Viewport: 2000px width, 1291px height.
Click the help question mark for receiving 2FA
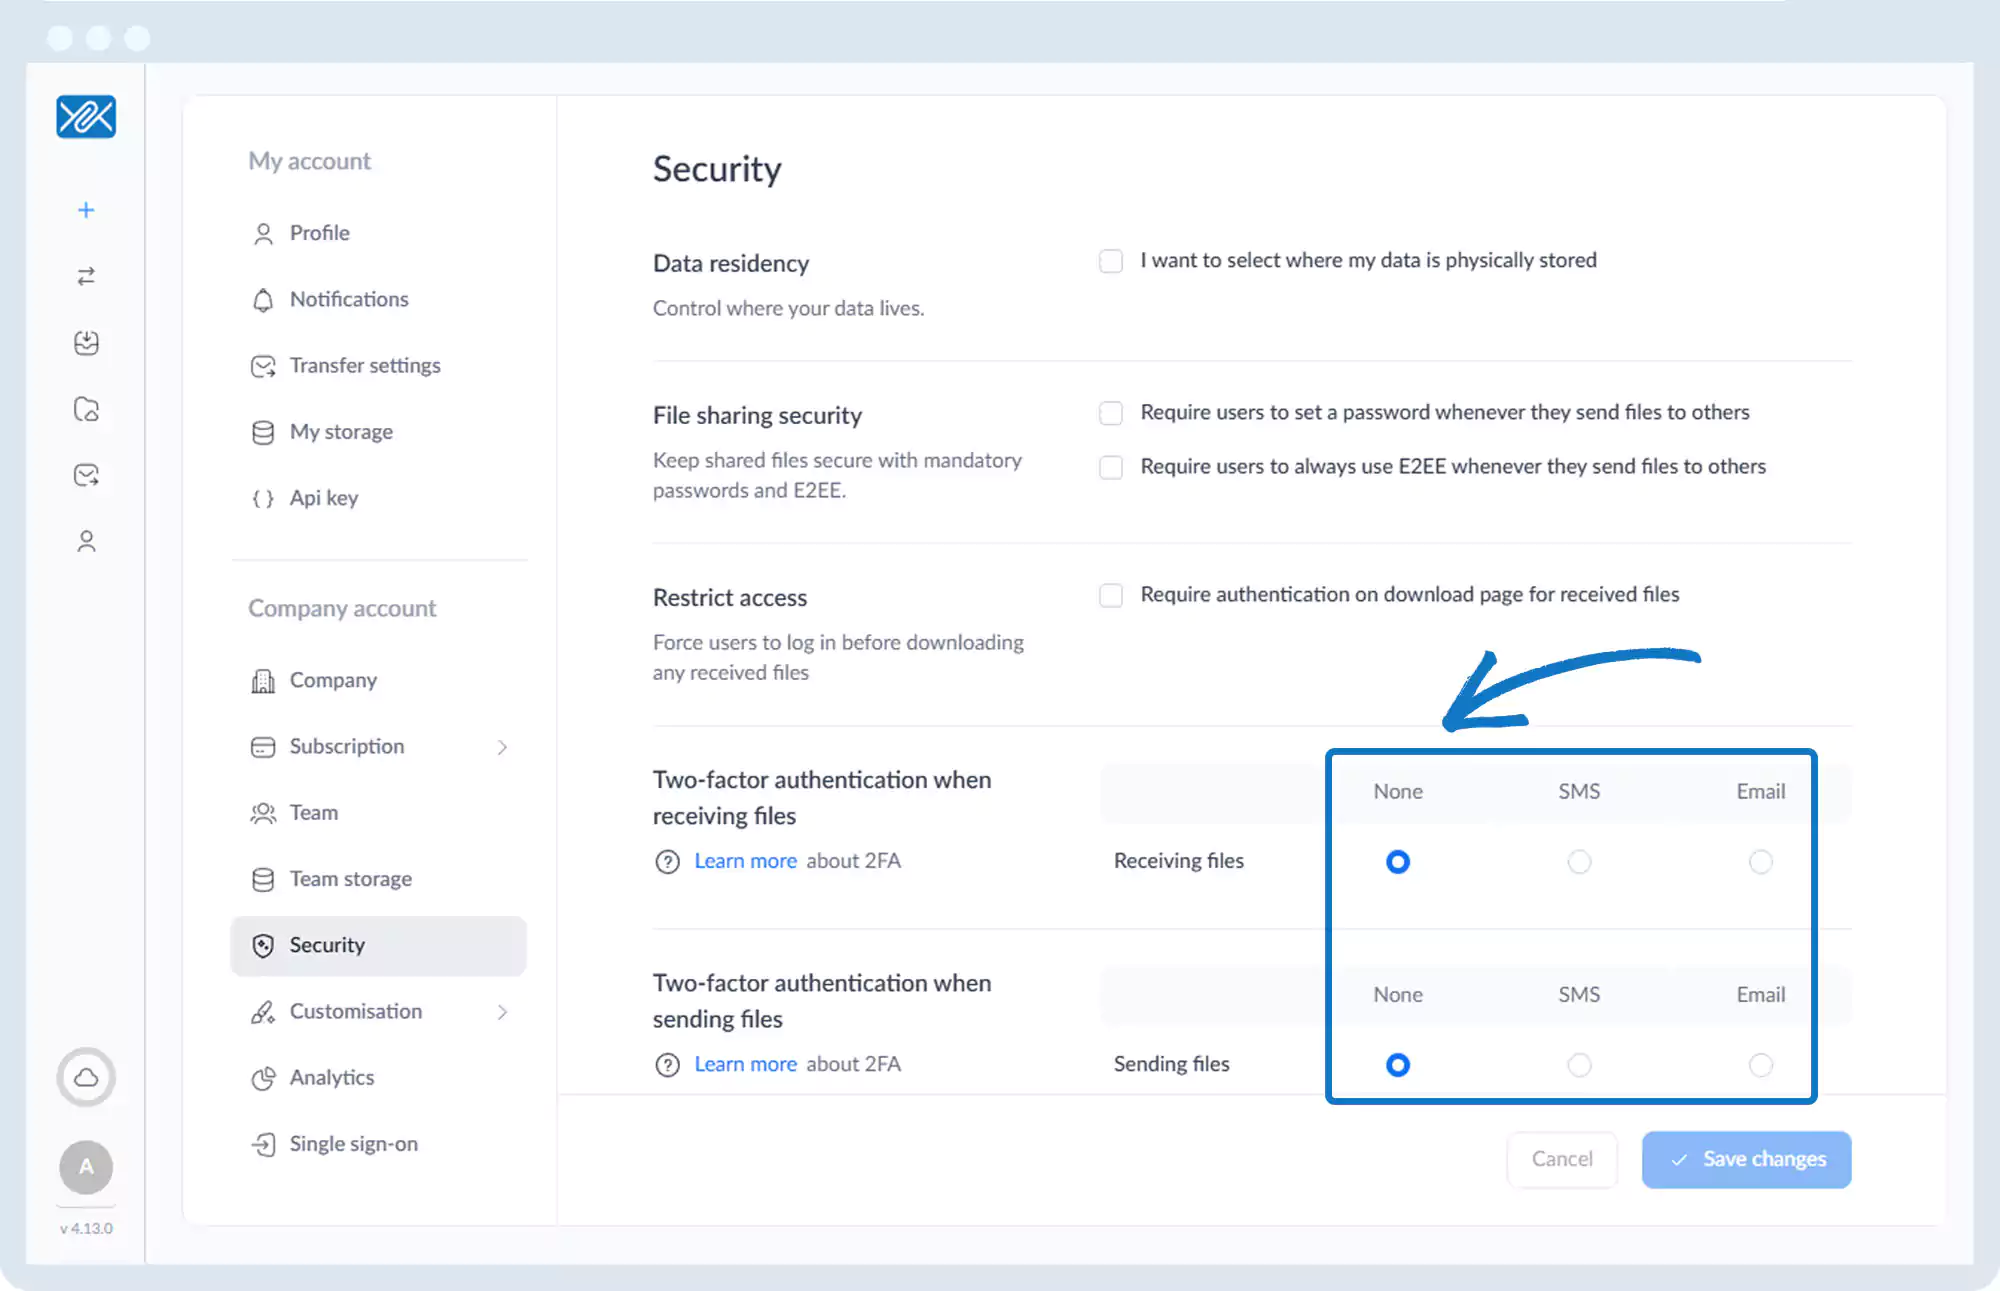[667, 861]
